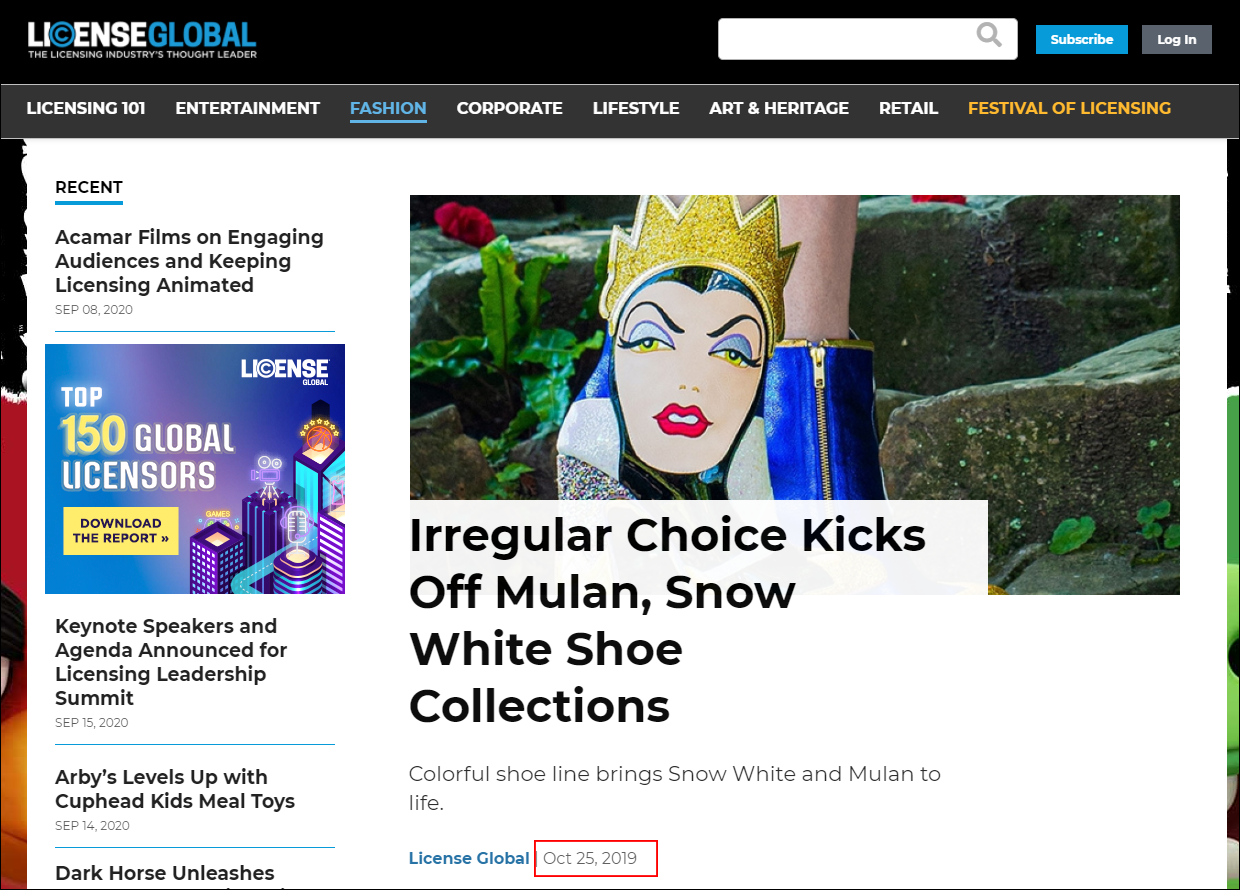Click the search magnifier icon

coord(989,36)
